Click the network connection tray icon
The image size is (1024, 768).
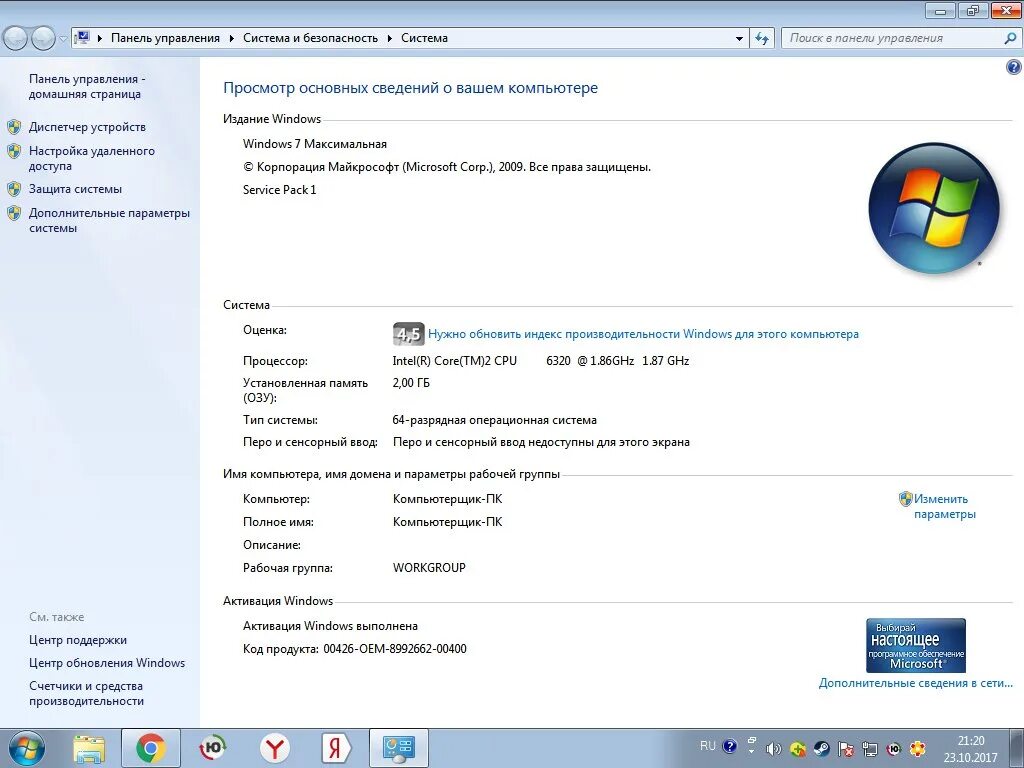(x=869, y=748)
